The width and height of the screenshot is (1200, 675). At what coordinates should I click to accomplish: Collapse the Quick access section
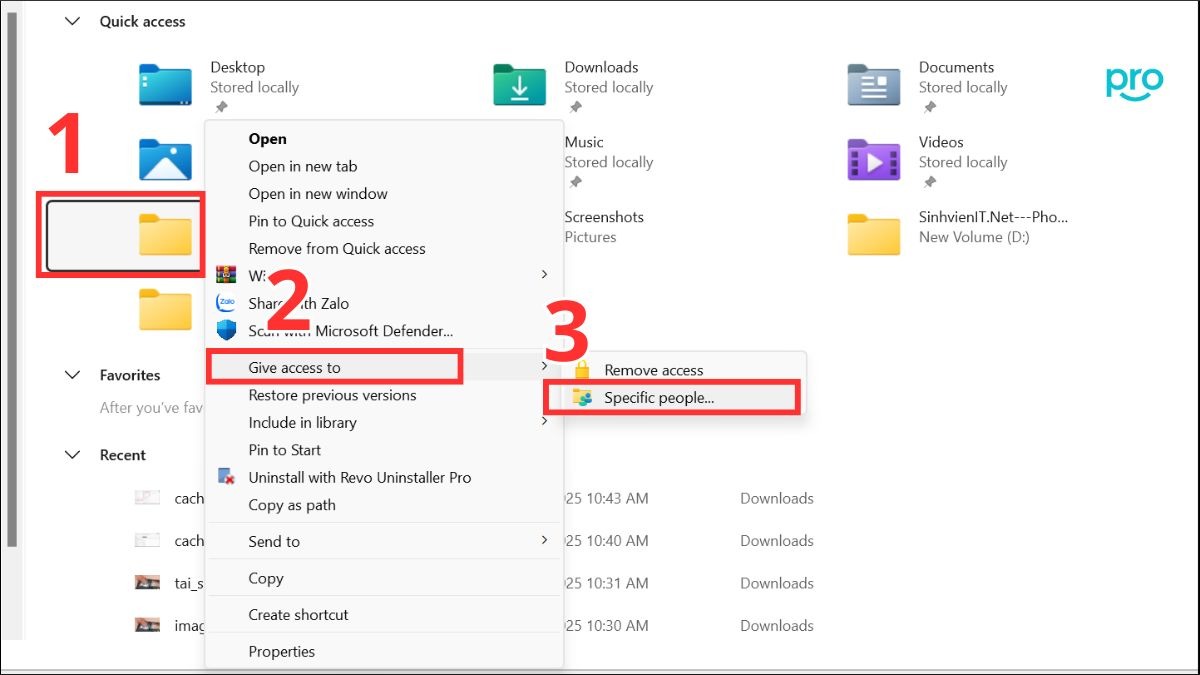pyautogui.click(x=72, y=21)
